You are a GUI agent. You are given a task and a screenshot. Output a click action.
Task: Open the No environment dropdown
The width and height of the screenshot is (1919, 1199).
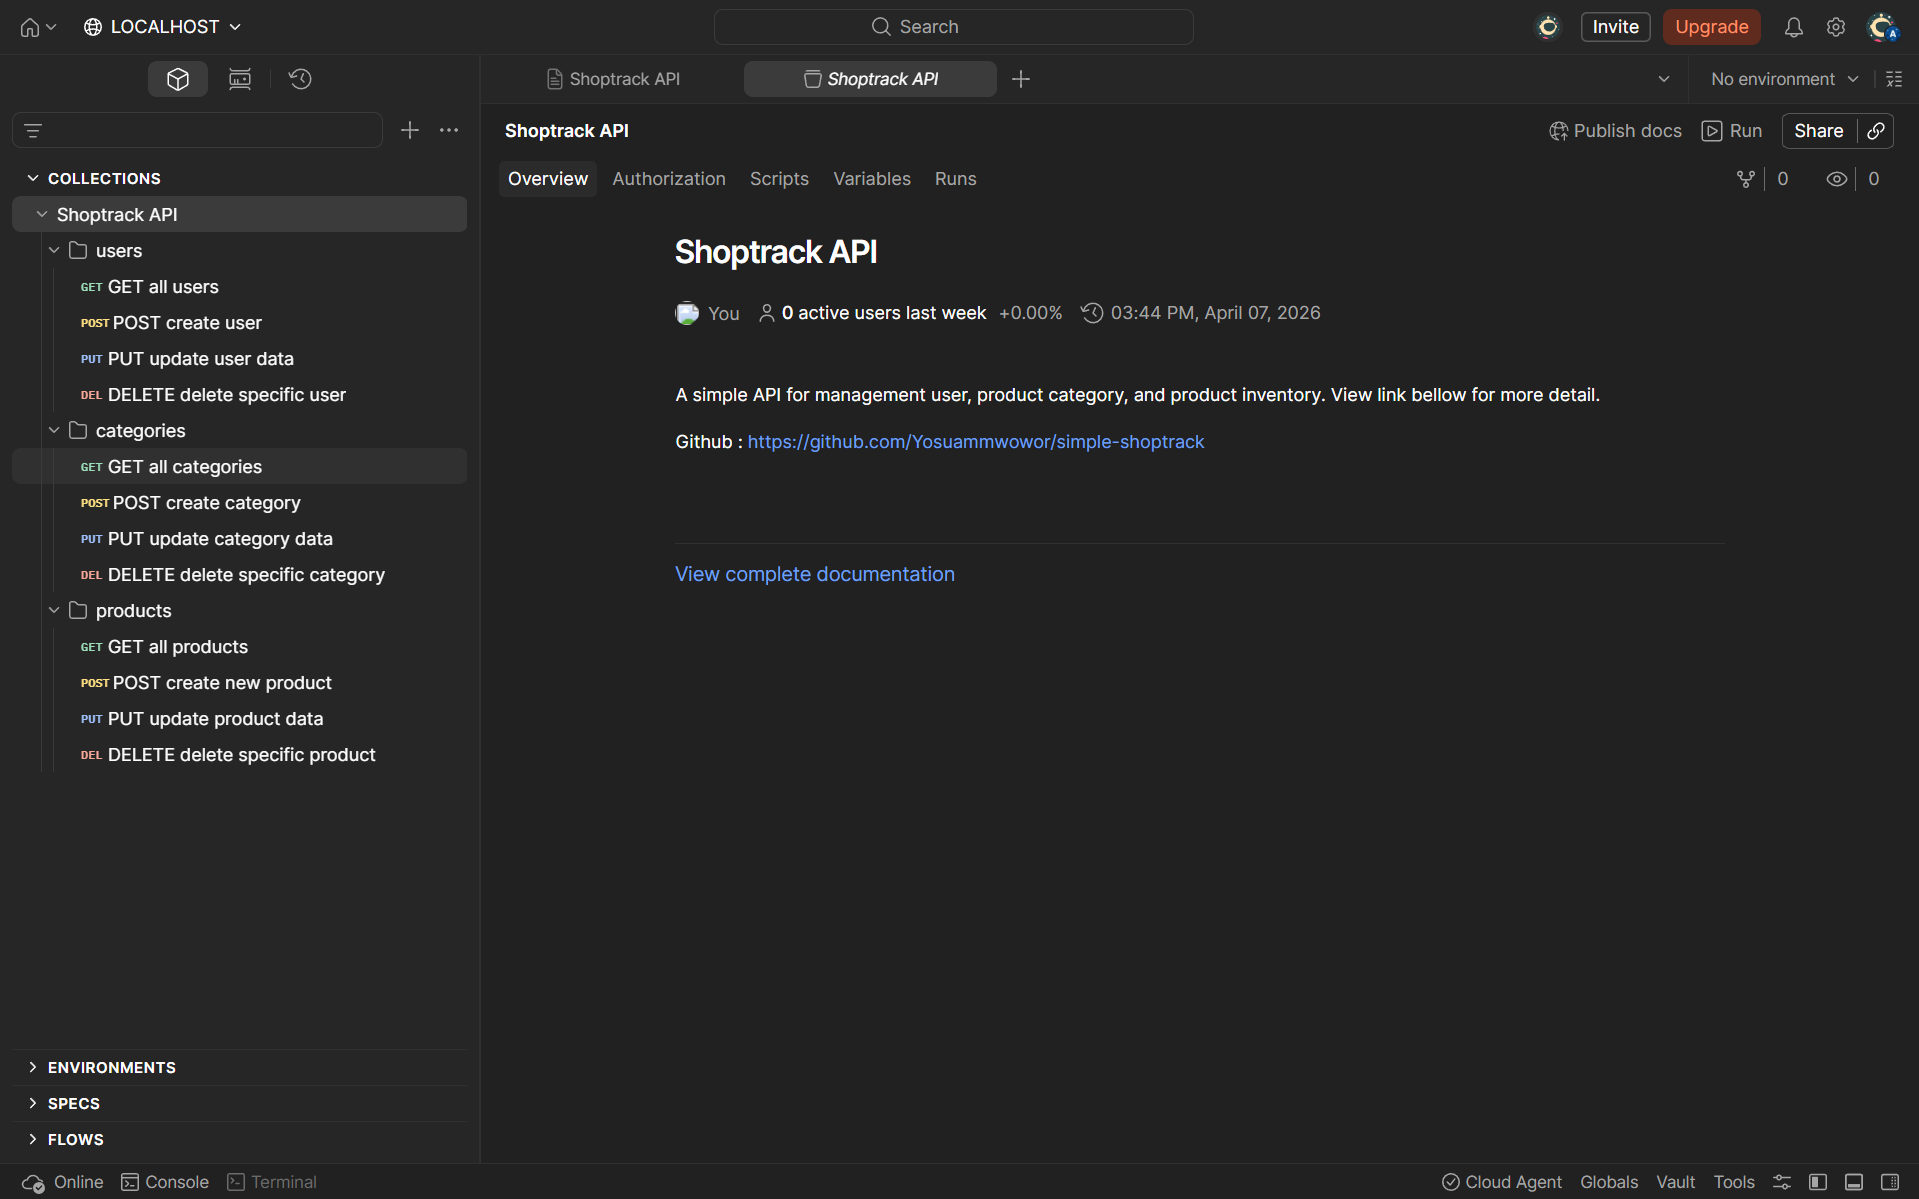(1783, 79)
